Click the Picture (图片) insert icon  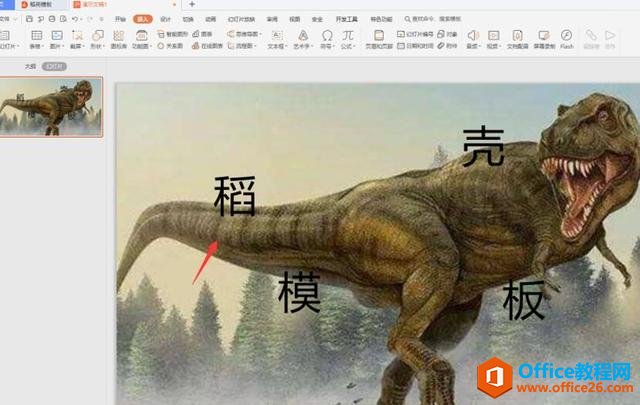[58, 35]
